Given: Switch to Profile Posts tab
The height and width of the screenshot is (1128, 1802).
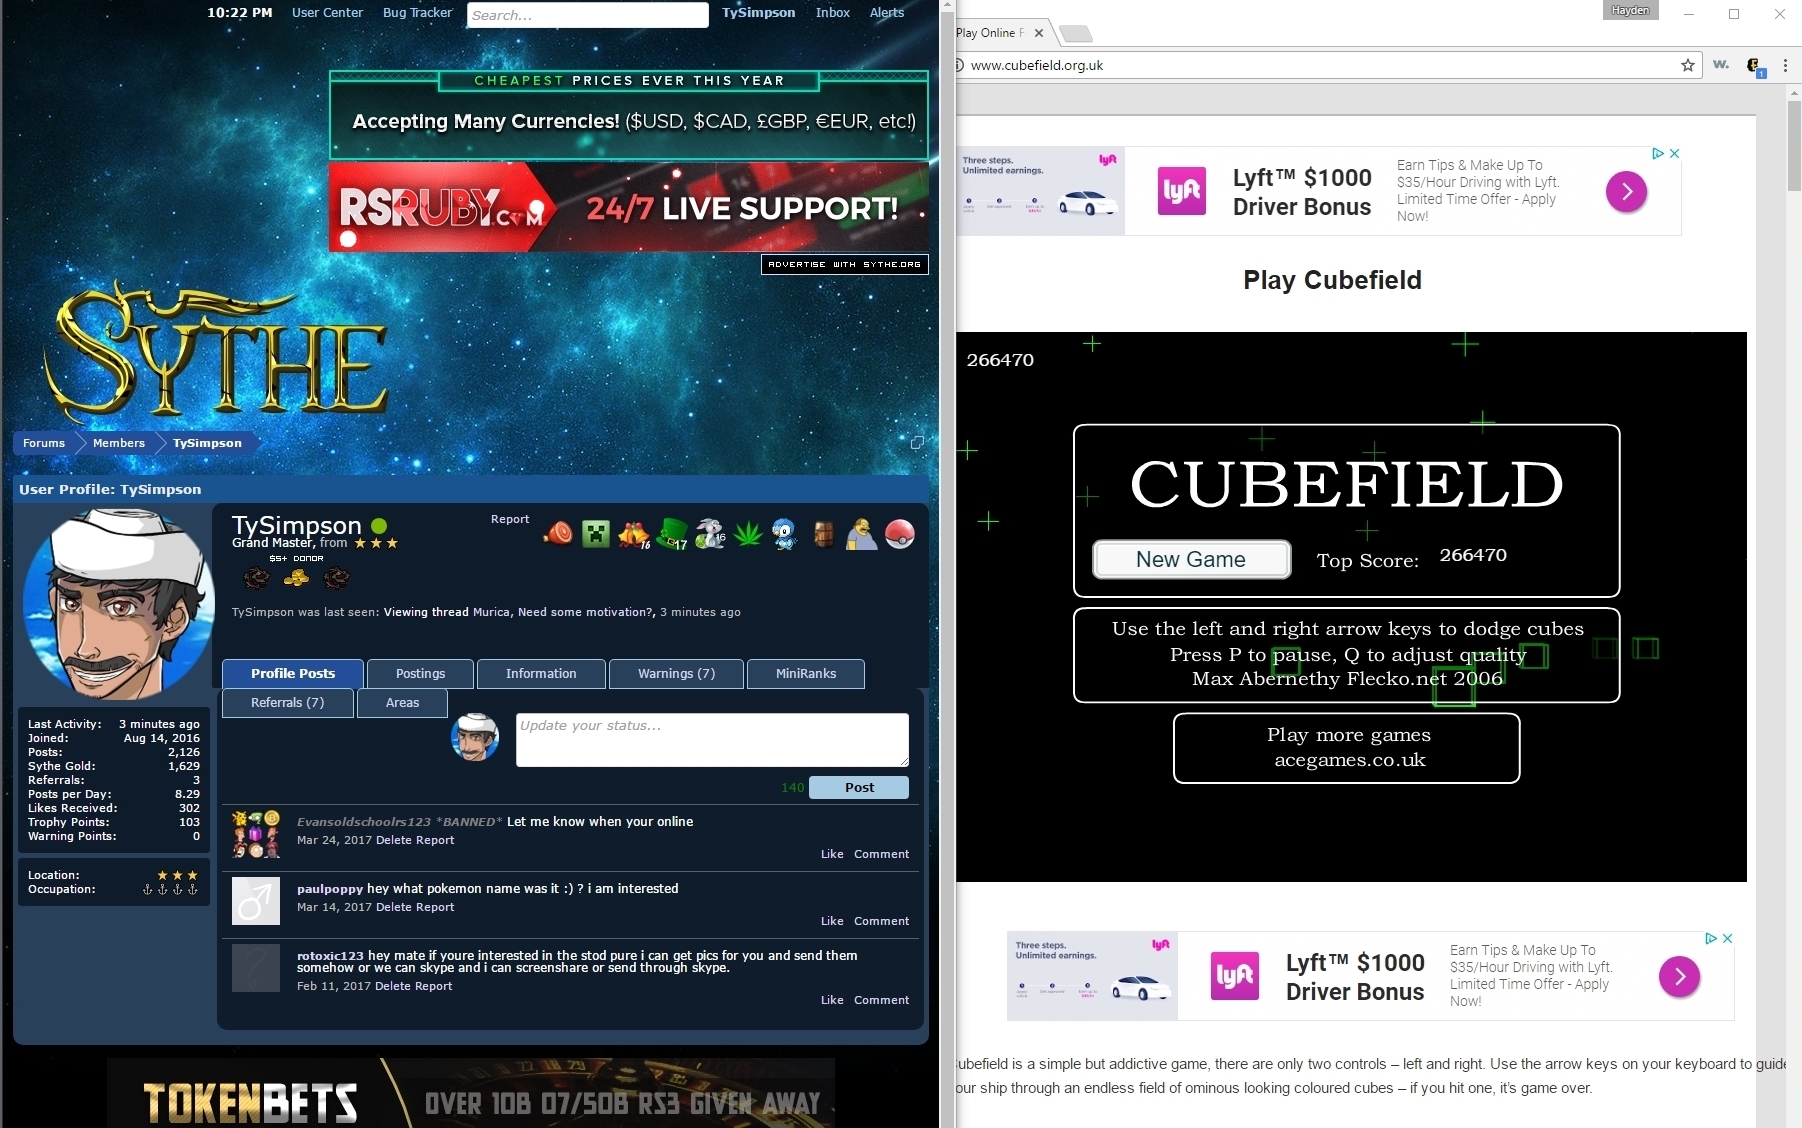Looking at the screenshot, I should pyautogui.click(x=293, y=673).
